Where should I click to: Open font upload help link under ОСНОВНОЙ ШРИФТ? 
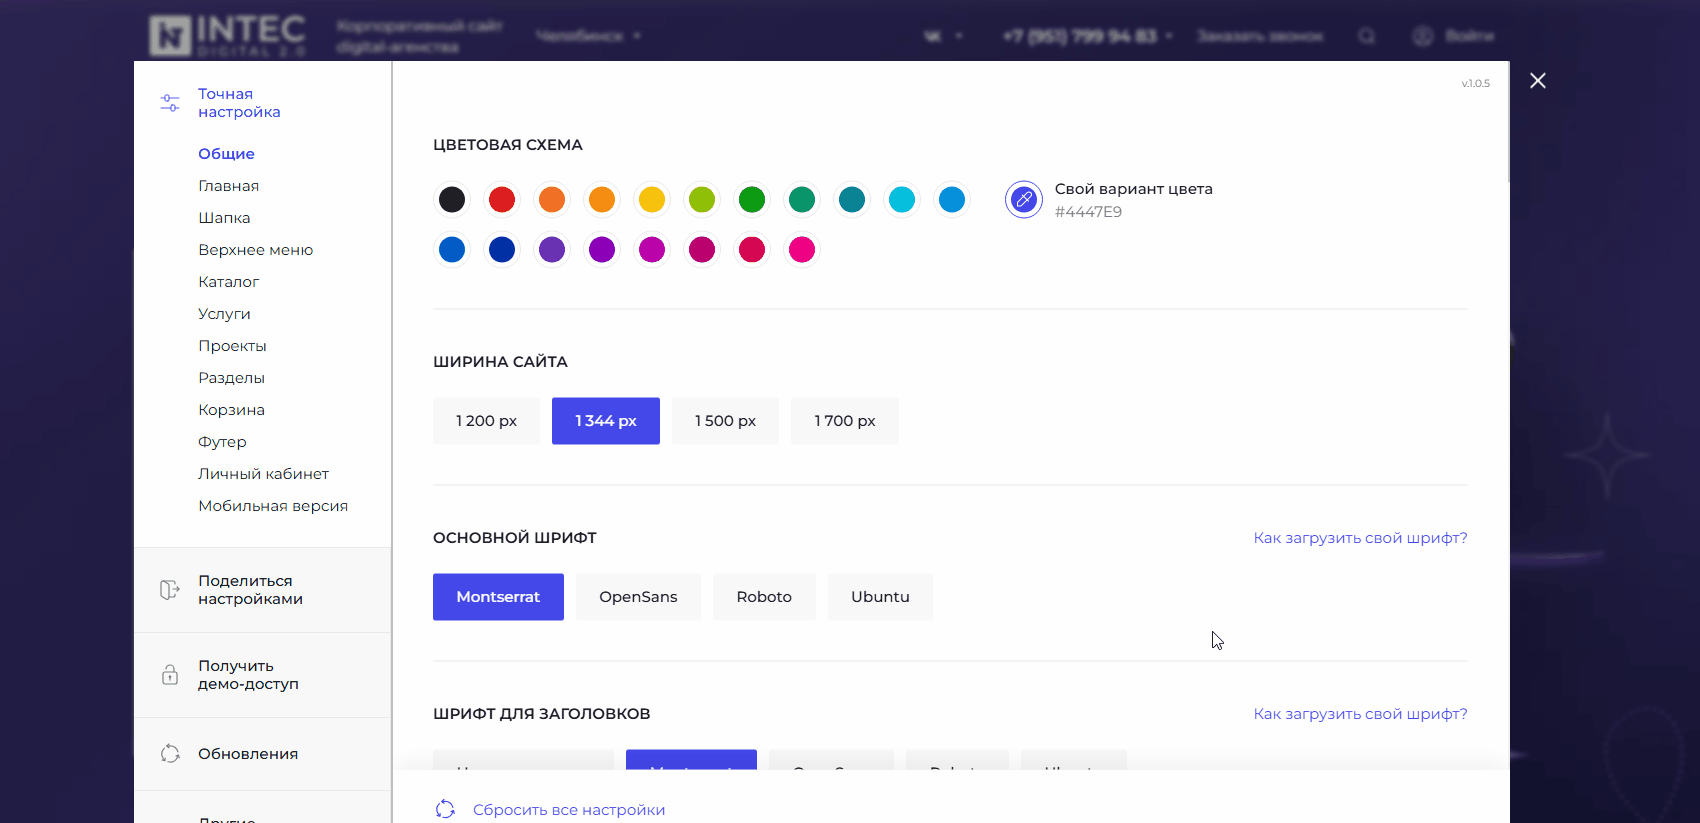pos(1360,538)
